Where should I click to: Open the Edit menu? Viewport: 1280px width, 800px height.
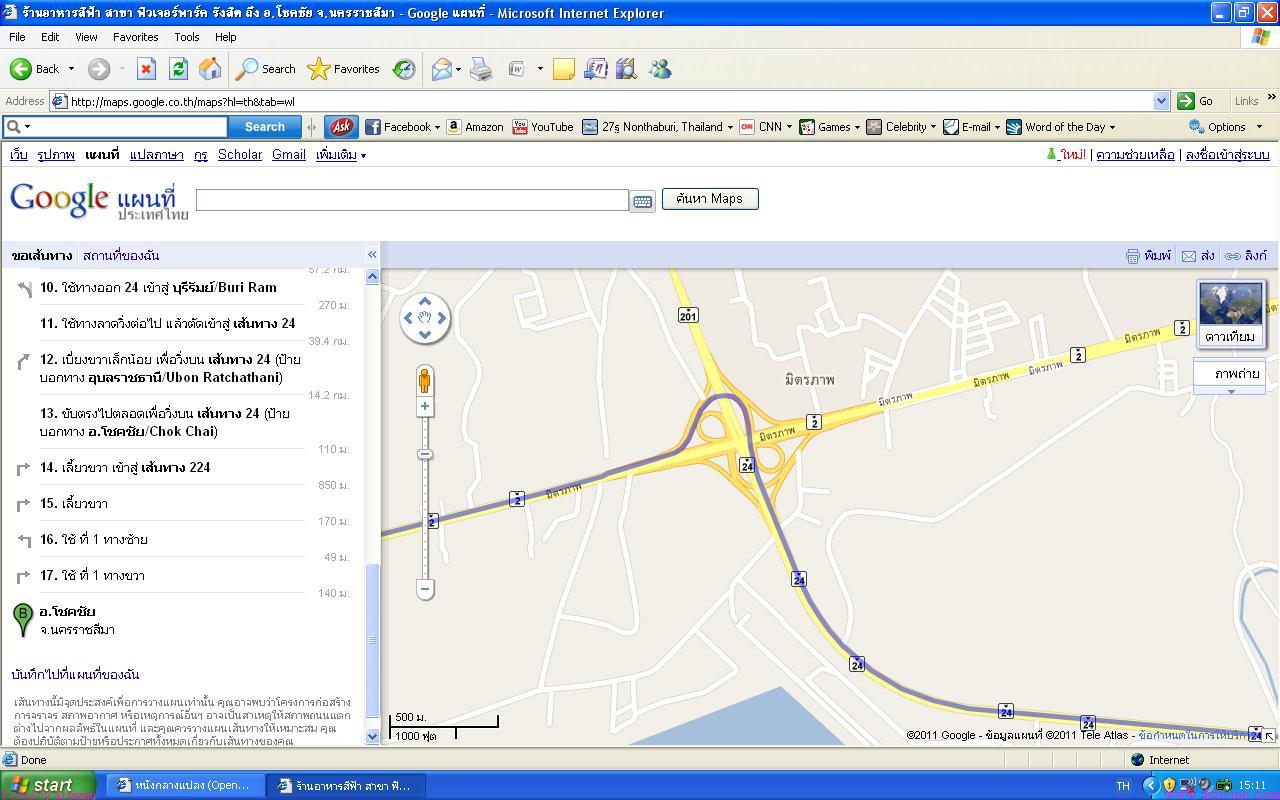pos(50,37)
